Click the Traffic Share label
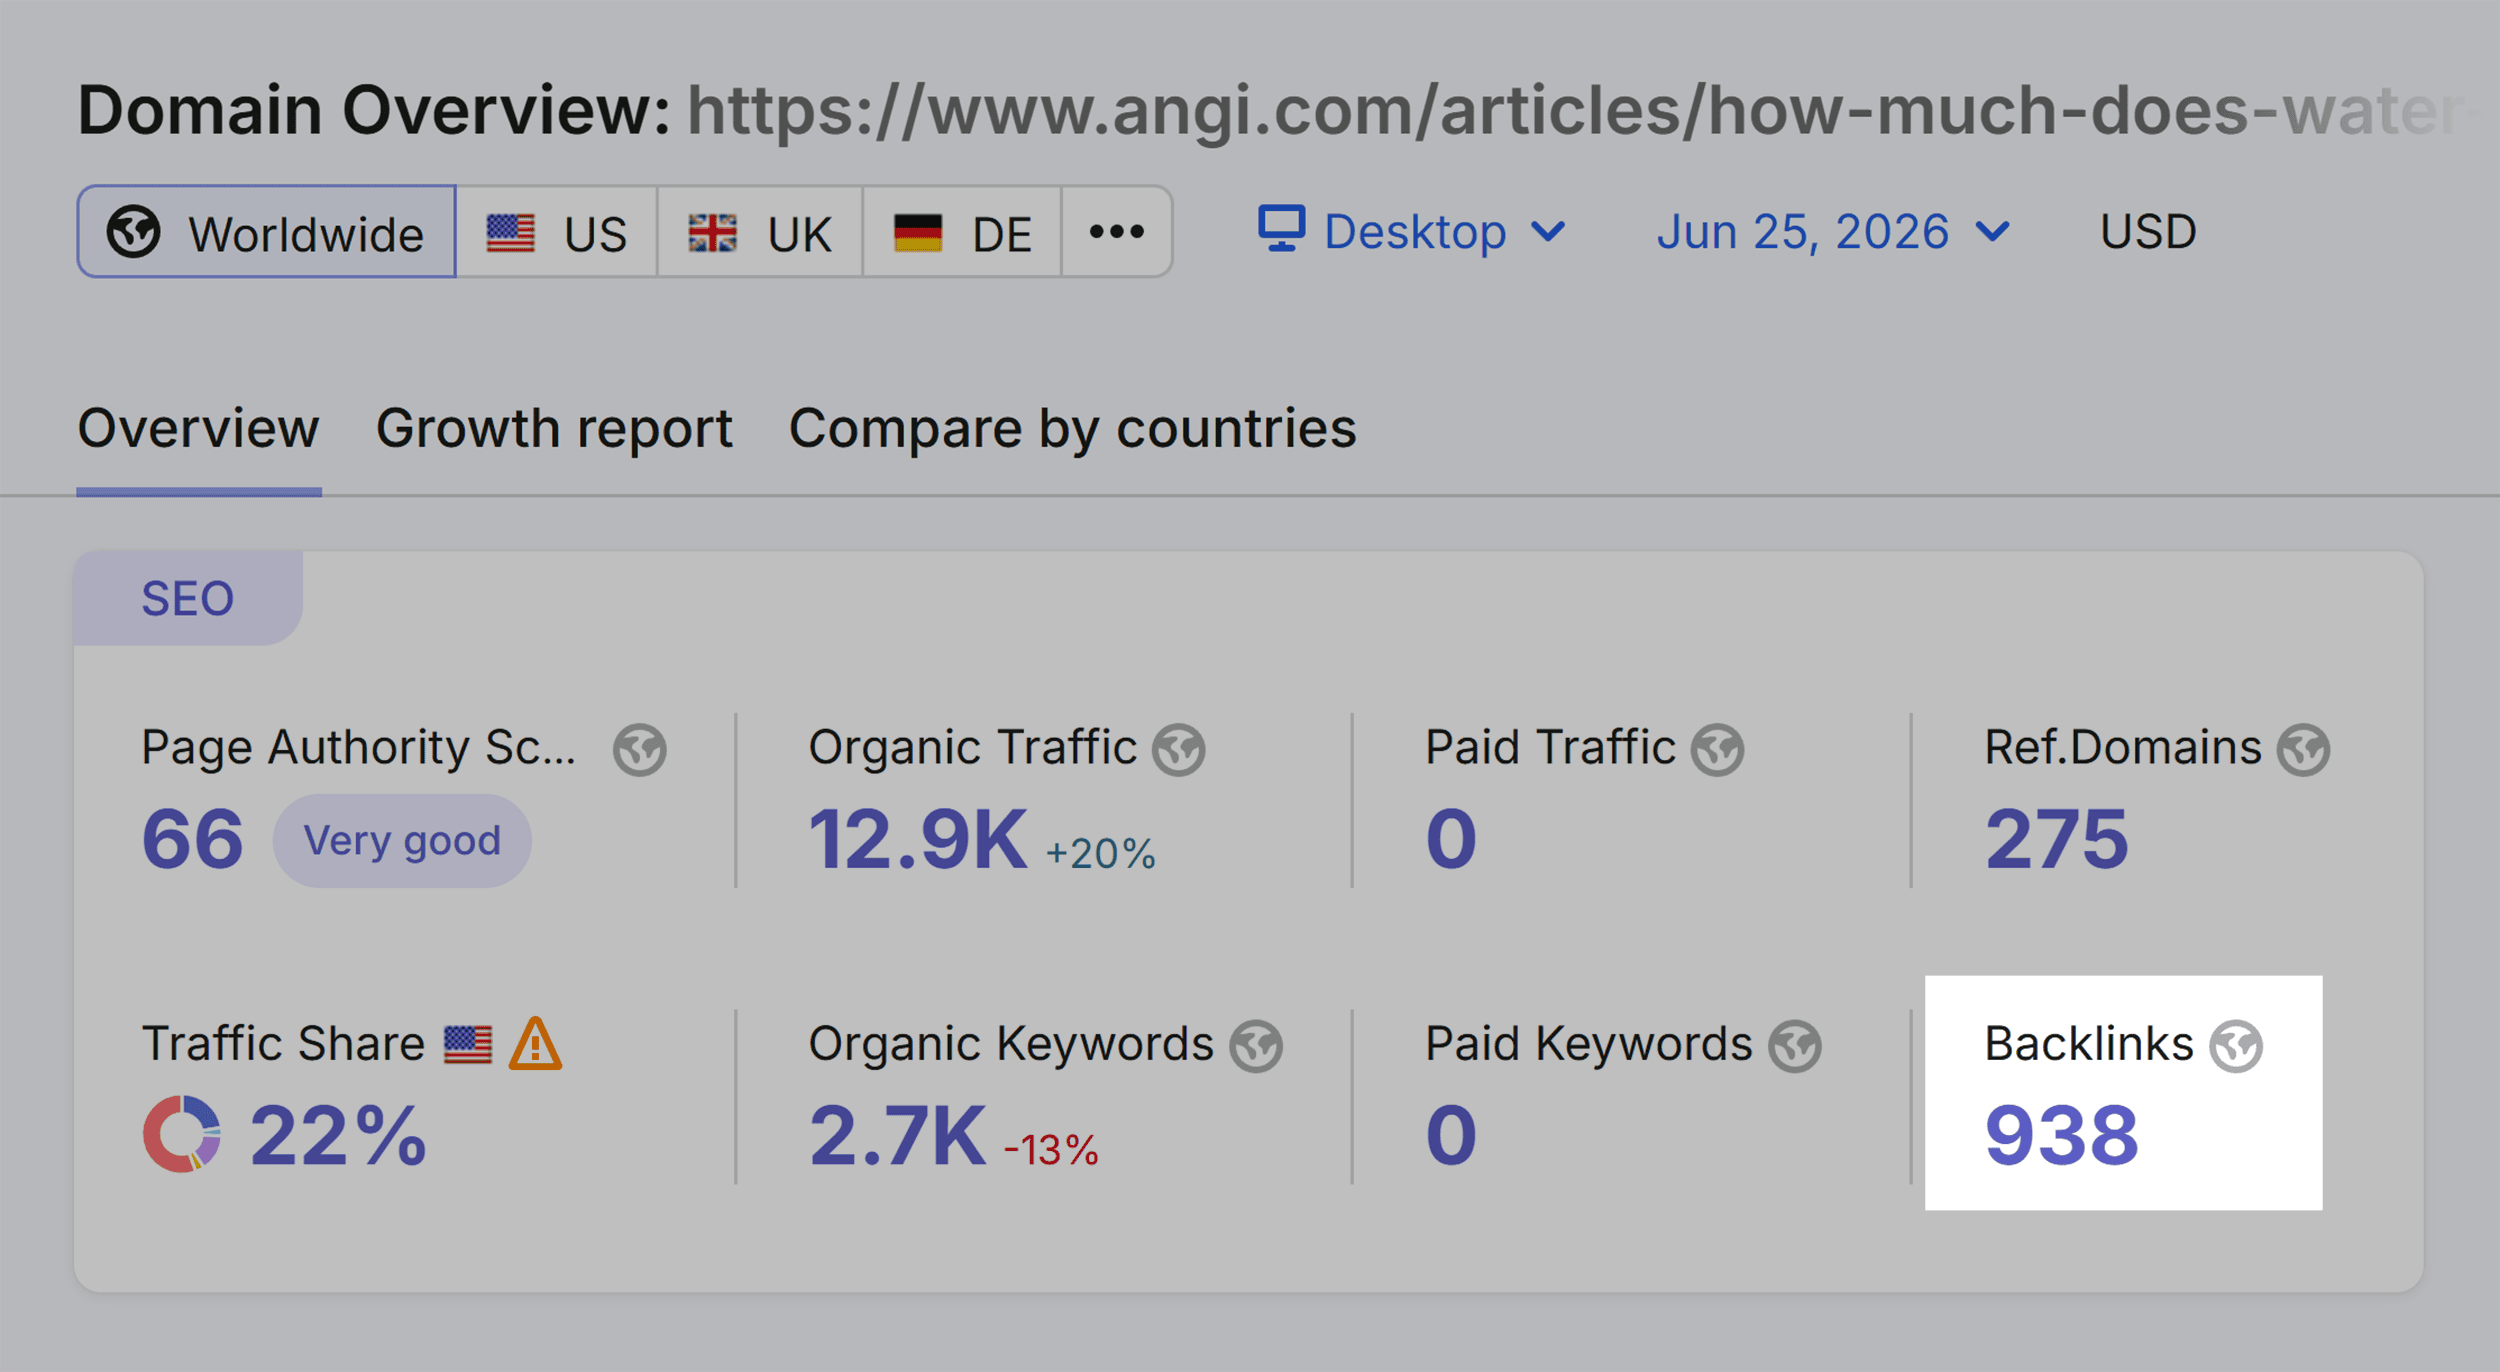Viewport: 2500px width, 1372px height. click(283, 1044)
